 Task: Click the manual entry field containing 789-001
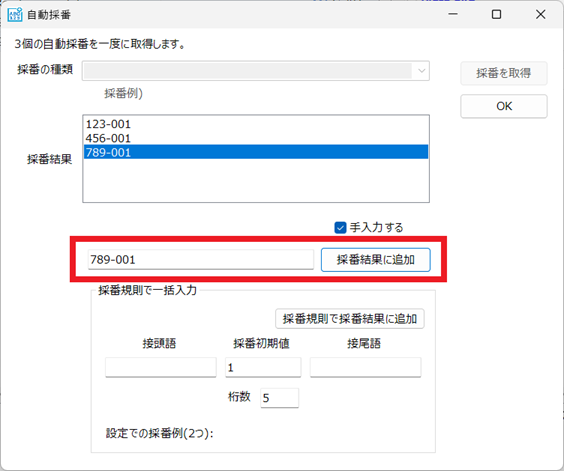click(201, 259)
